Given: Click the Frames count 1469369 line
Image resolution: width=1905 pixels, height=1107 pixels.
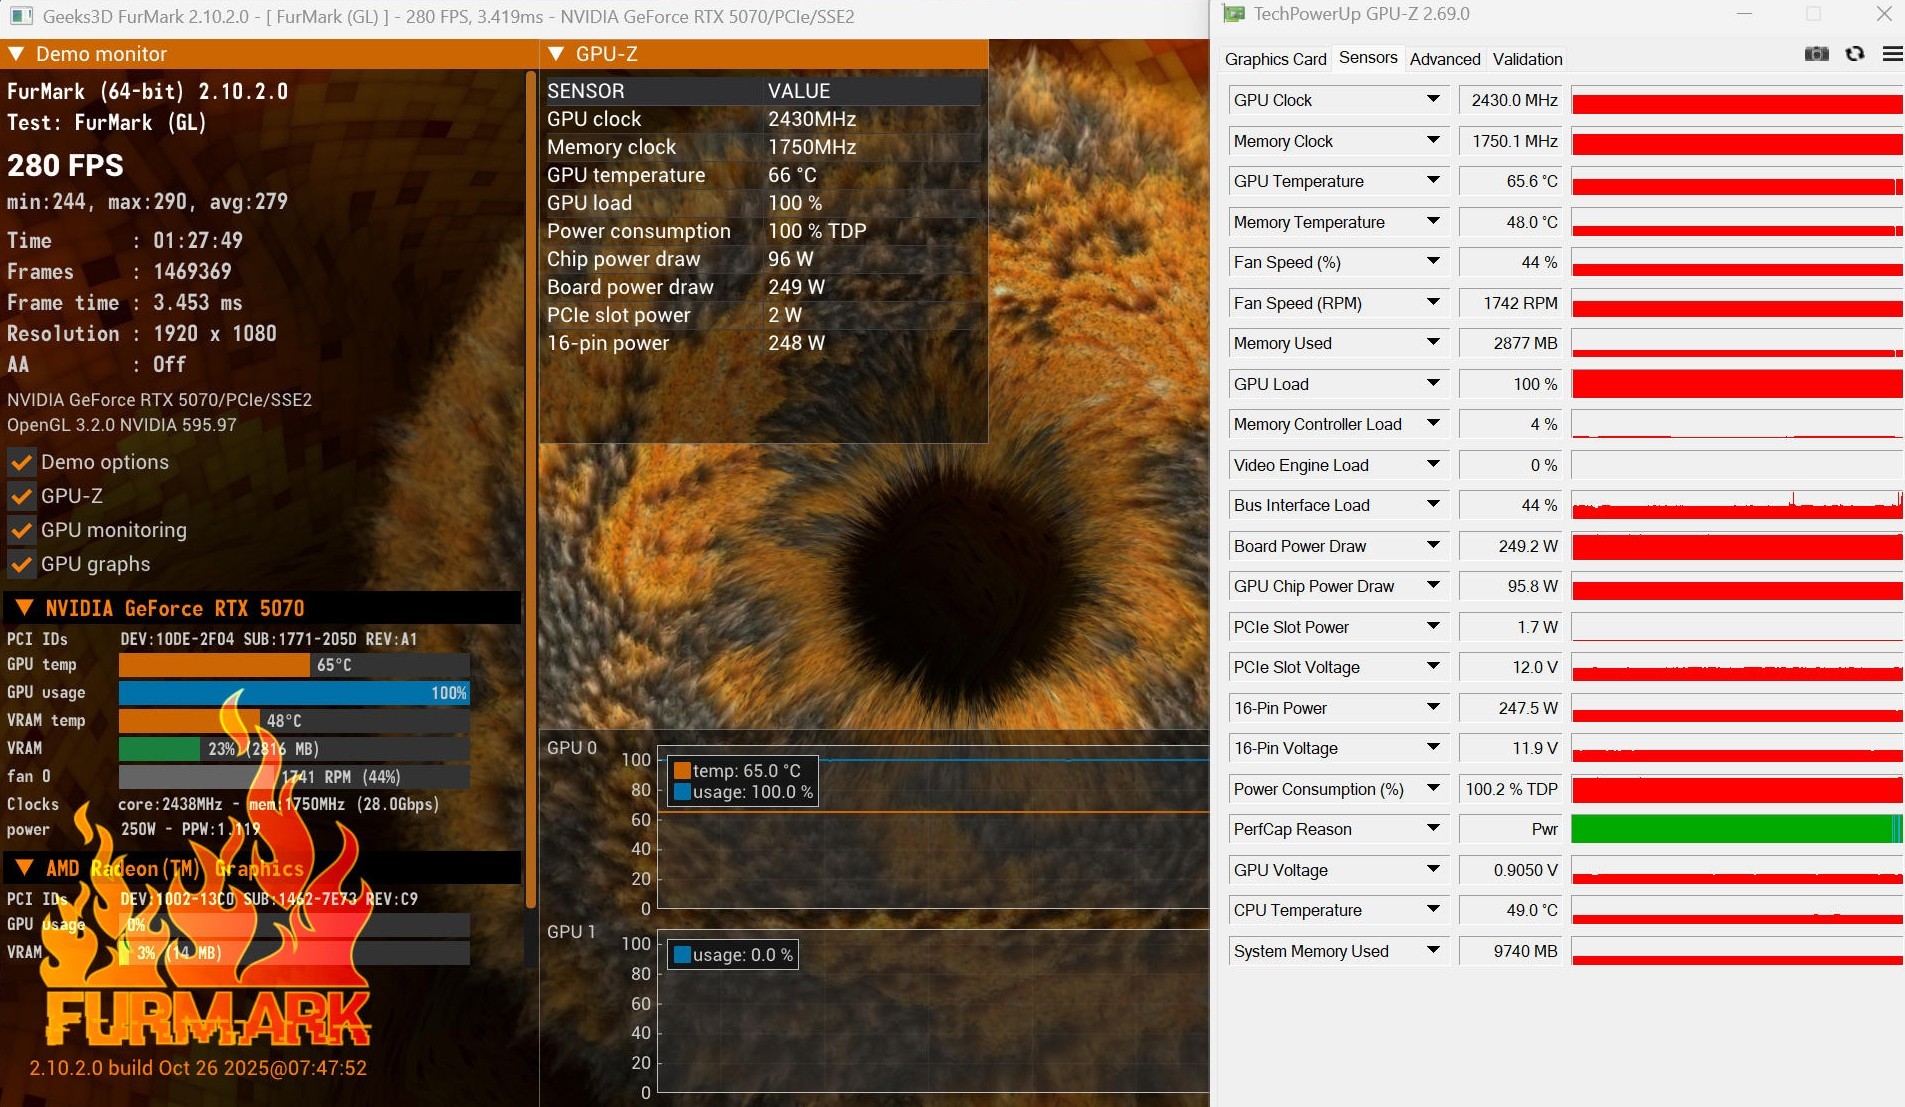Looking at the screenshot, I should 120,272.
